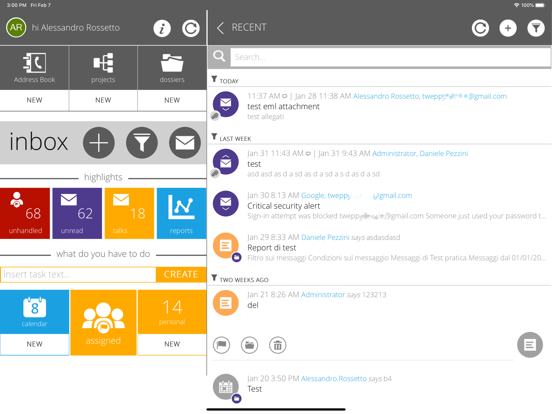The image size is (552, 414).
Task: Go back from RECENT list
Action: coord(220,28)
